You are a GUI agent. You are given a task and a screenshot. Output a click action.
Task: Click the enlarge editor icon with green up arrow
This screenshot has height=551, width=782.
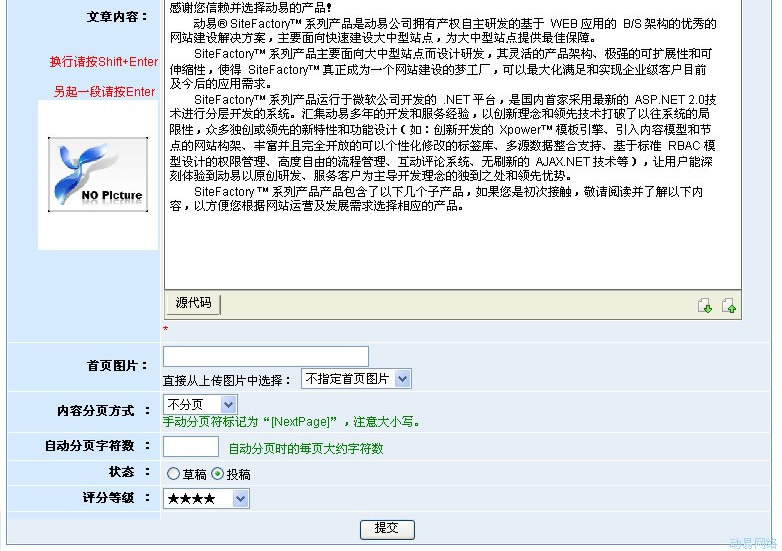[x=729, y=305]
